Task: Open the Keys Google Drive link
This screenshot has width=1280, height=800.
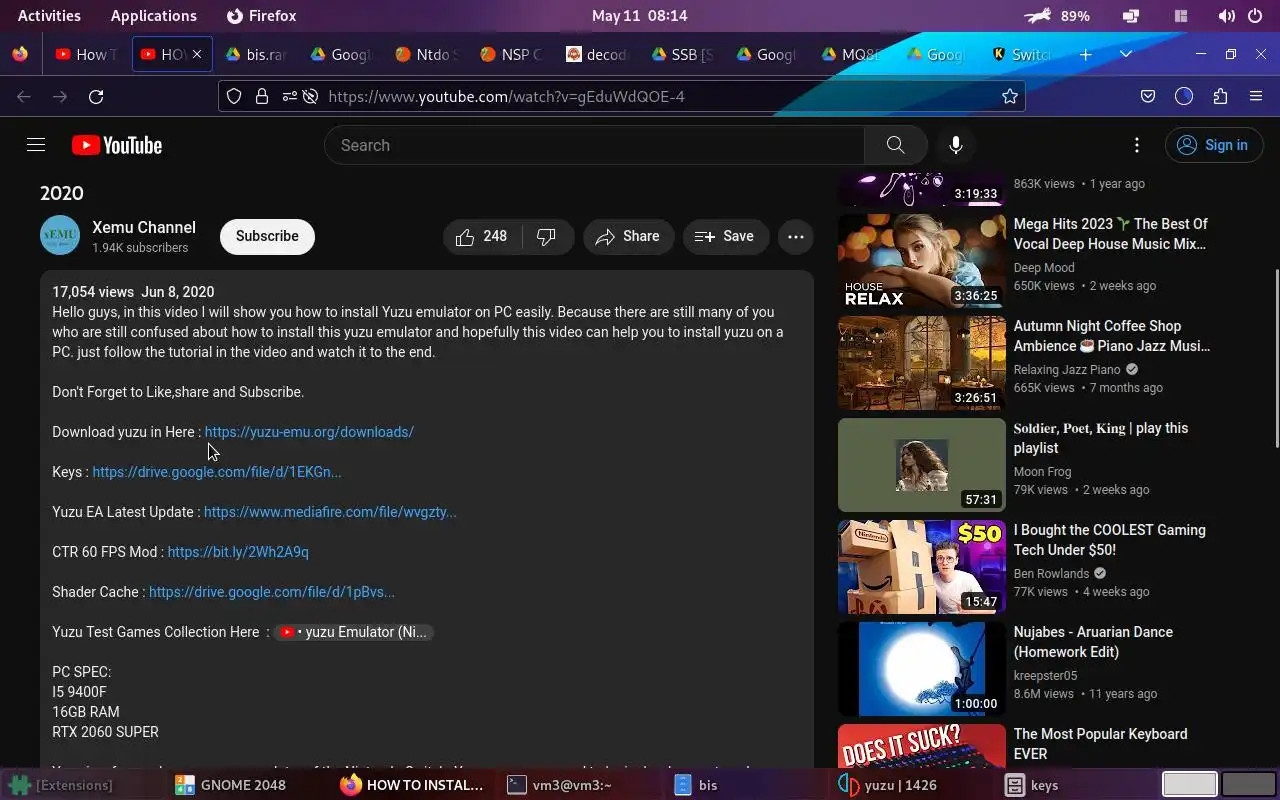Action: coord(217,472)
